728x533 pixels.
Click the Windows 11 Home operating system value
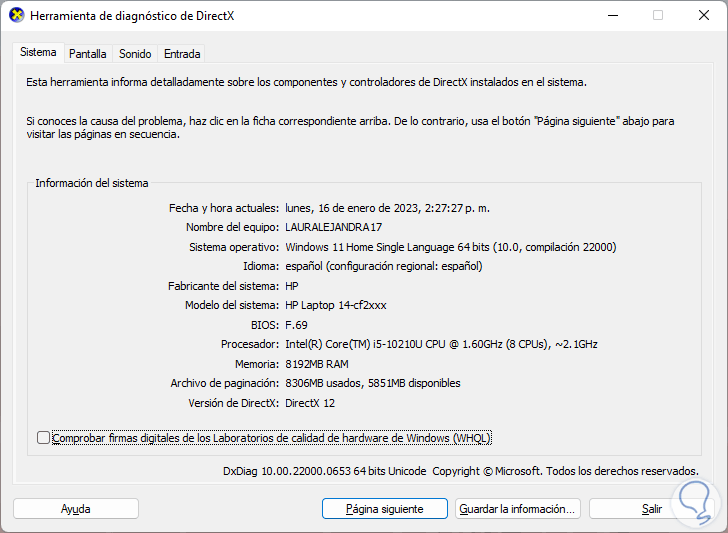click(x=450, y=247)
